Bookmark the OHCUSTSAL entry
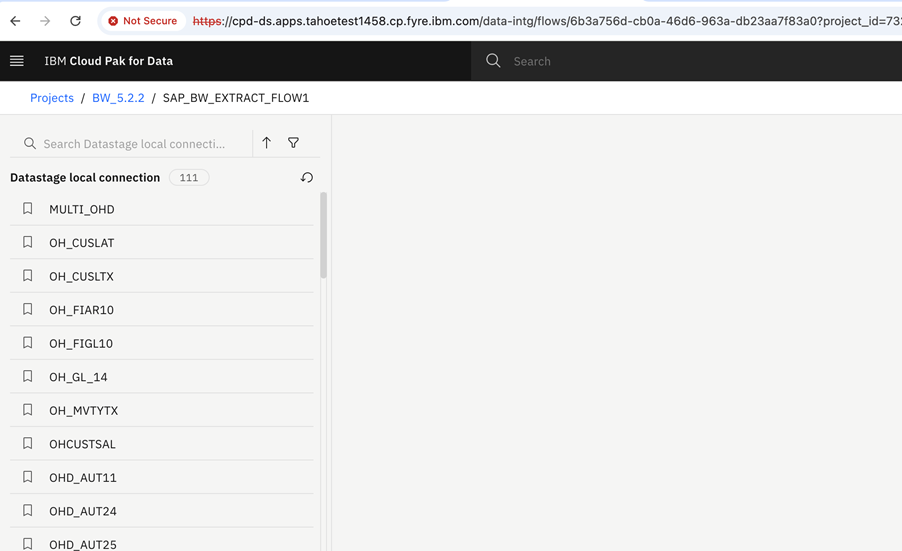902x551 pixels. (27, 443)
